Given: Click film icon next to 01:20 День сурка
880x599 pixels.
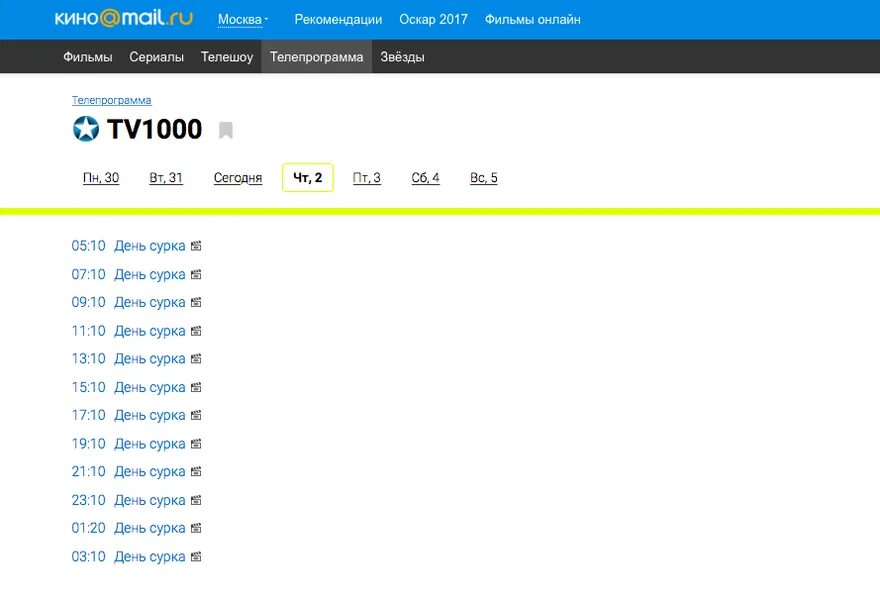Looking at the screenshot, I should click(196, 528).
